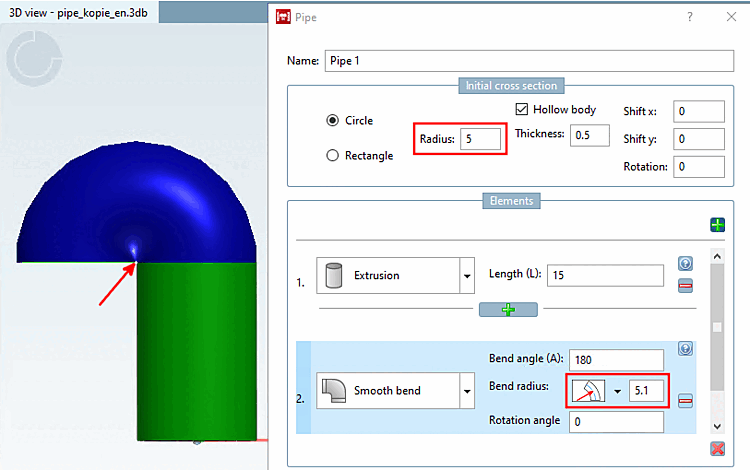Click the view rotation widget in the 3D view
This screenshot has width=750, height=470.
34,58
